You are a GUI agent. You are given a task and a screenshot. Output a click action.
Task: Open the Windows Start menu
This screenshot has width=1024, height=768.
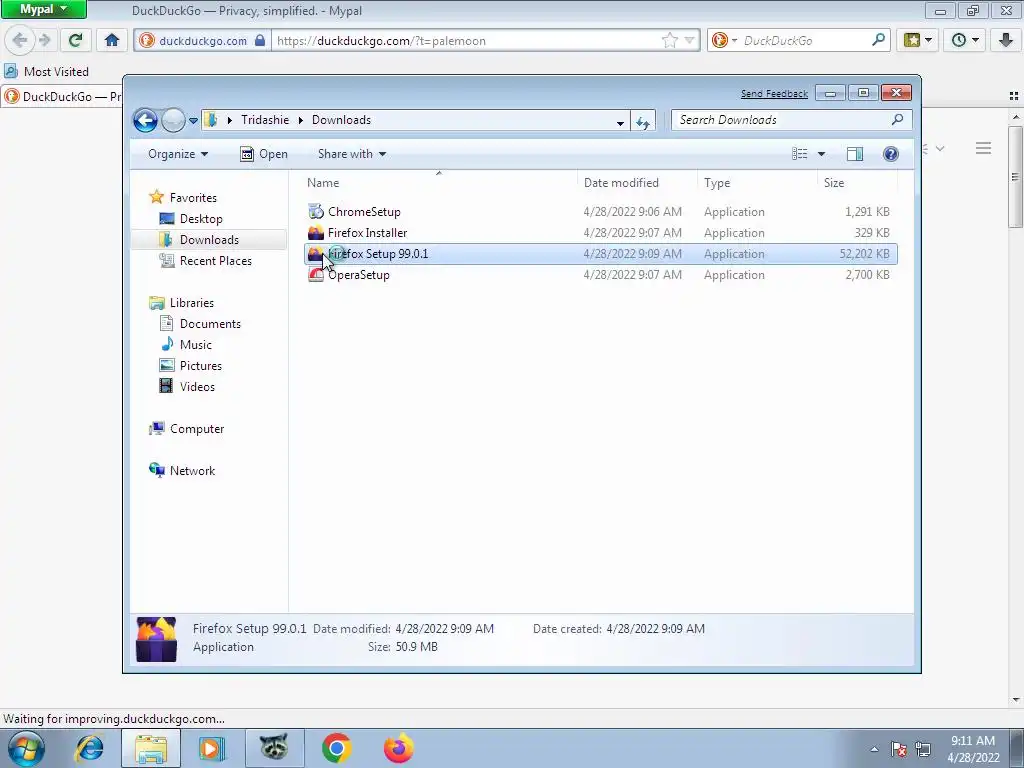[27, 748]
